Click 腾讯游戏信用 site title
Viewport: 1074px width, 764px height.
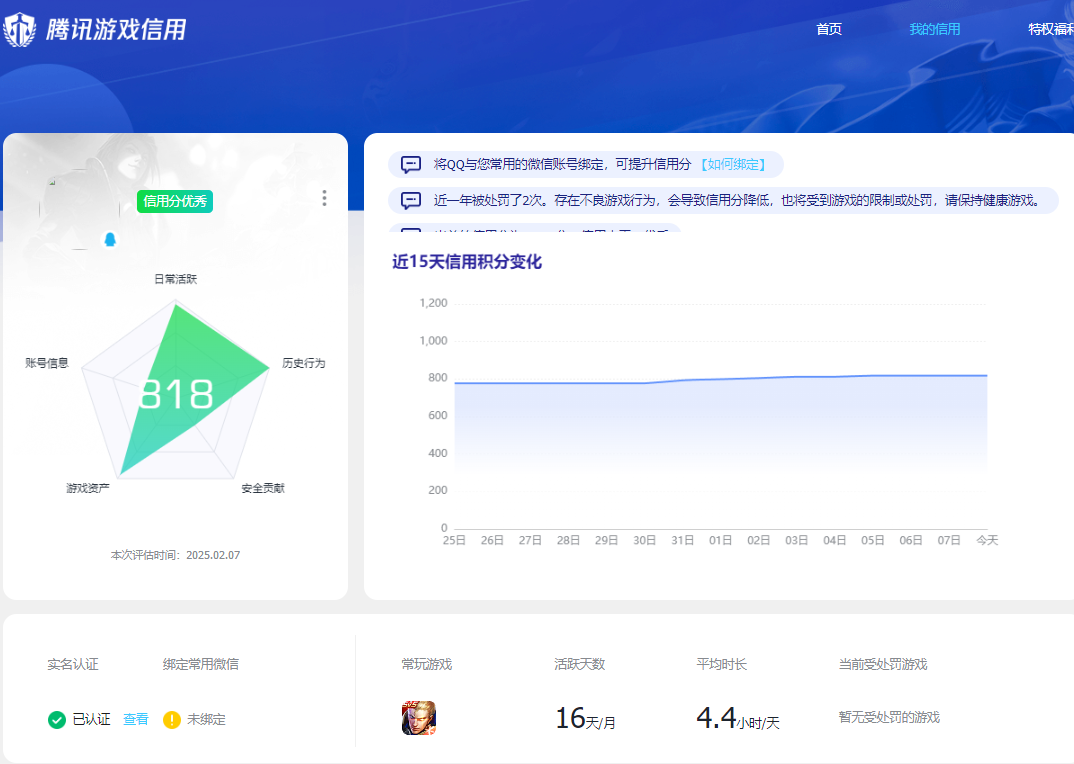(x=116, y=29)
